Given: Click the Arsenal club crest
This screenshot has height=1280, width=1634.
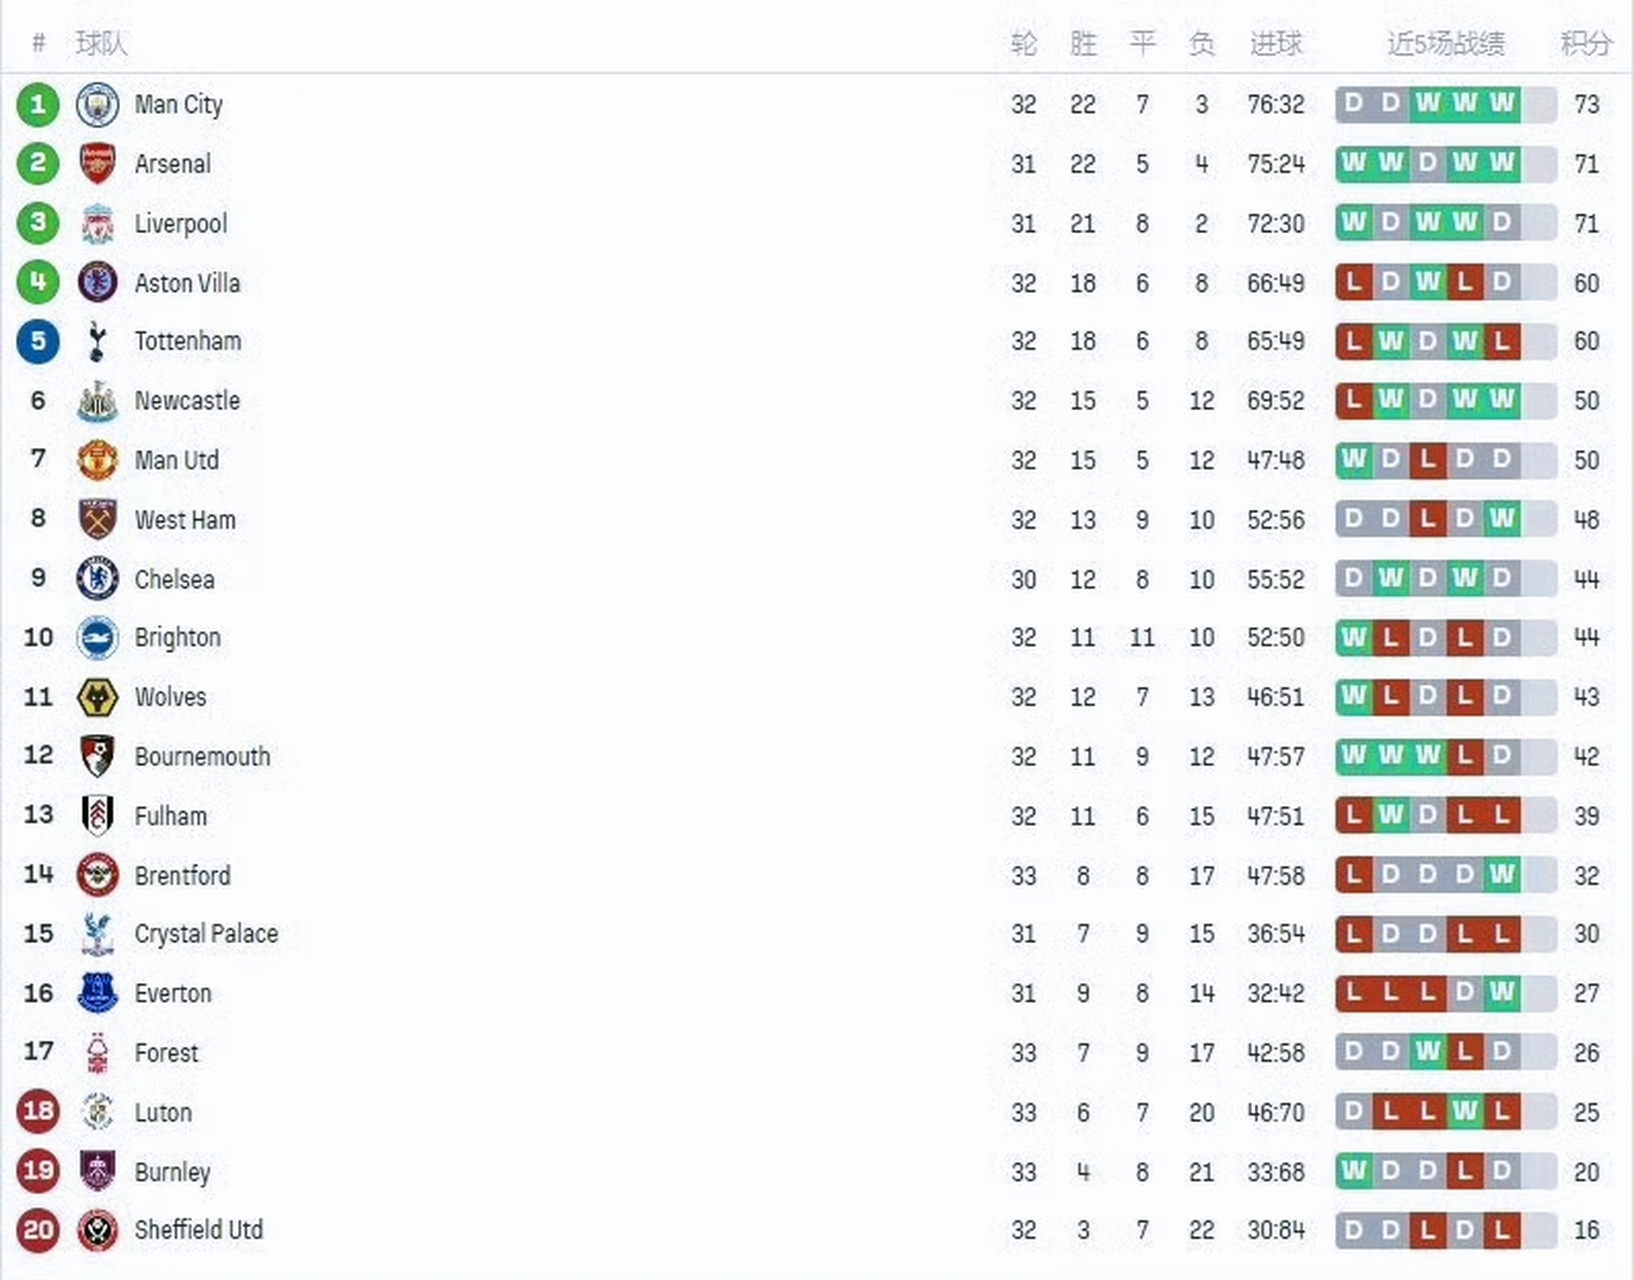Looking at the screenshot, I should coord(97,164).
